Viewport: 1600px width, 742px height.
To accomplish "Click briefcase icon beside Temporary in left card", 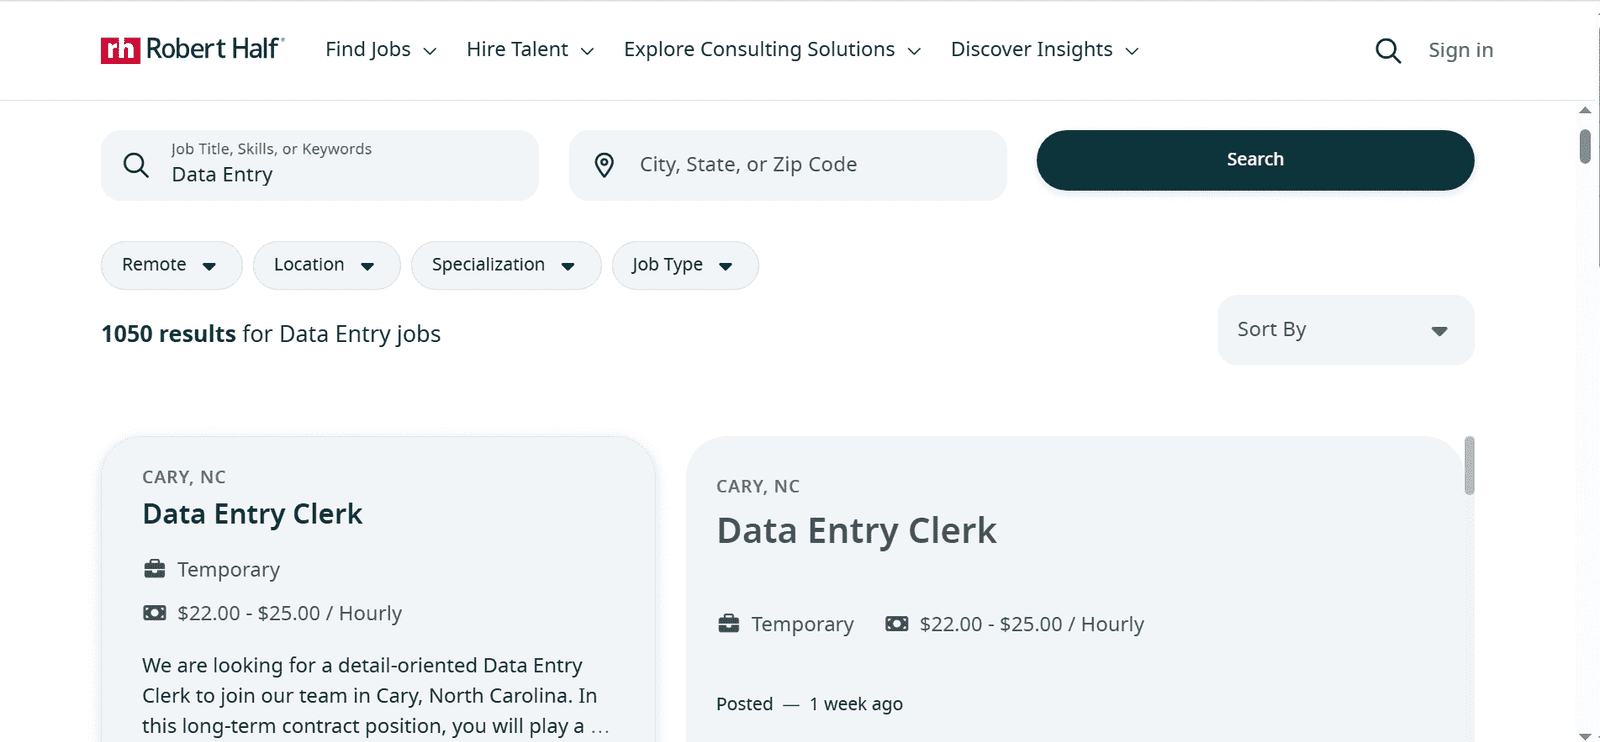I will (154, 569).
